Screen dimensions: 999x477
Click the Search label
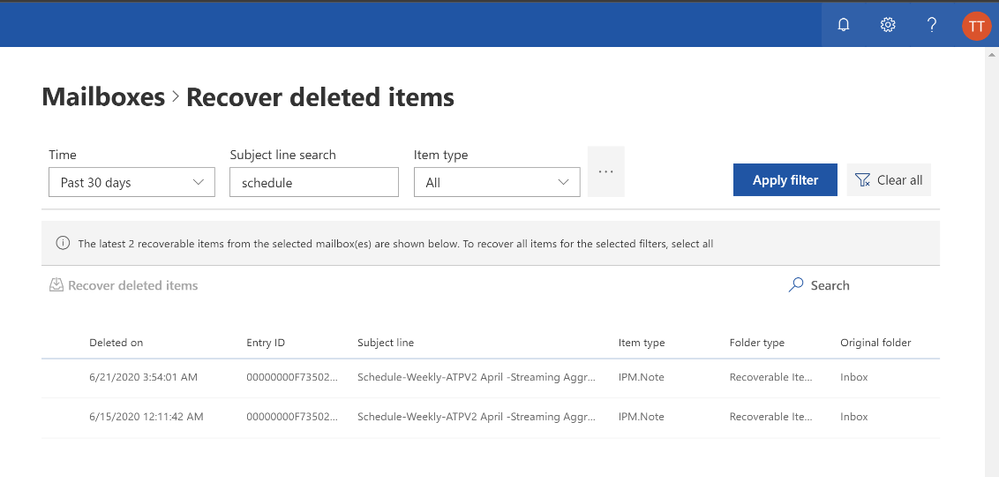(830, 285)
